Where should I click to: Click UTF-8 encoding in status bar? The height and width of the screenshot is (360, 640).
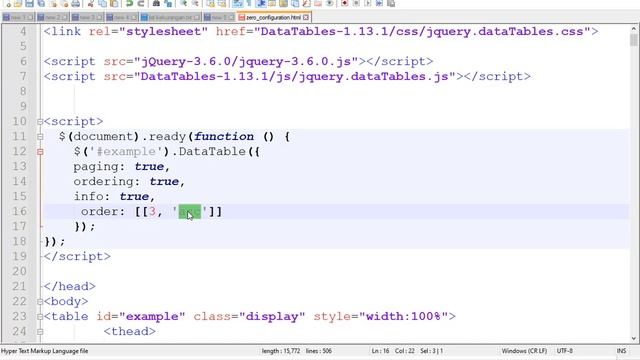pyautogui.click(x=565, y=351)
